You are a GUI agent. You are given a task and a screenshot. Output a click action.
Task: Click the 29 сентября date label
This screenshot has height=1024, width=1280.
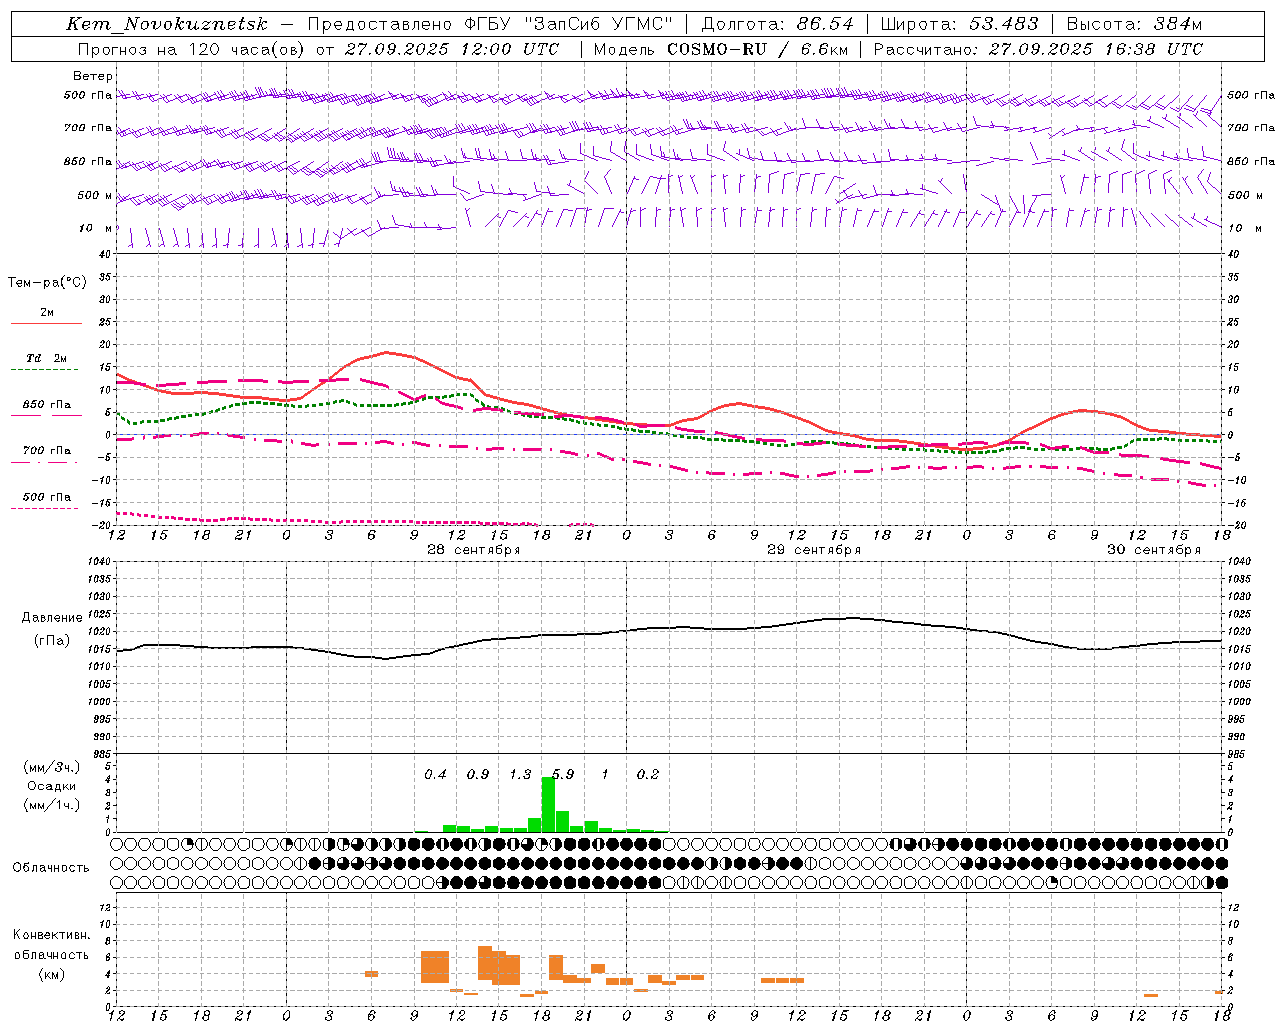813,550
